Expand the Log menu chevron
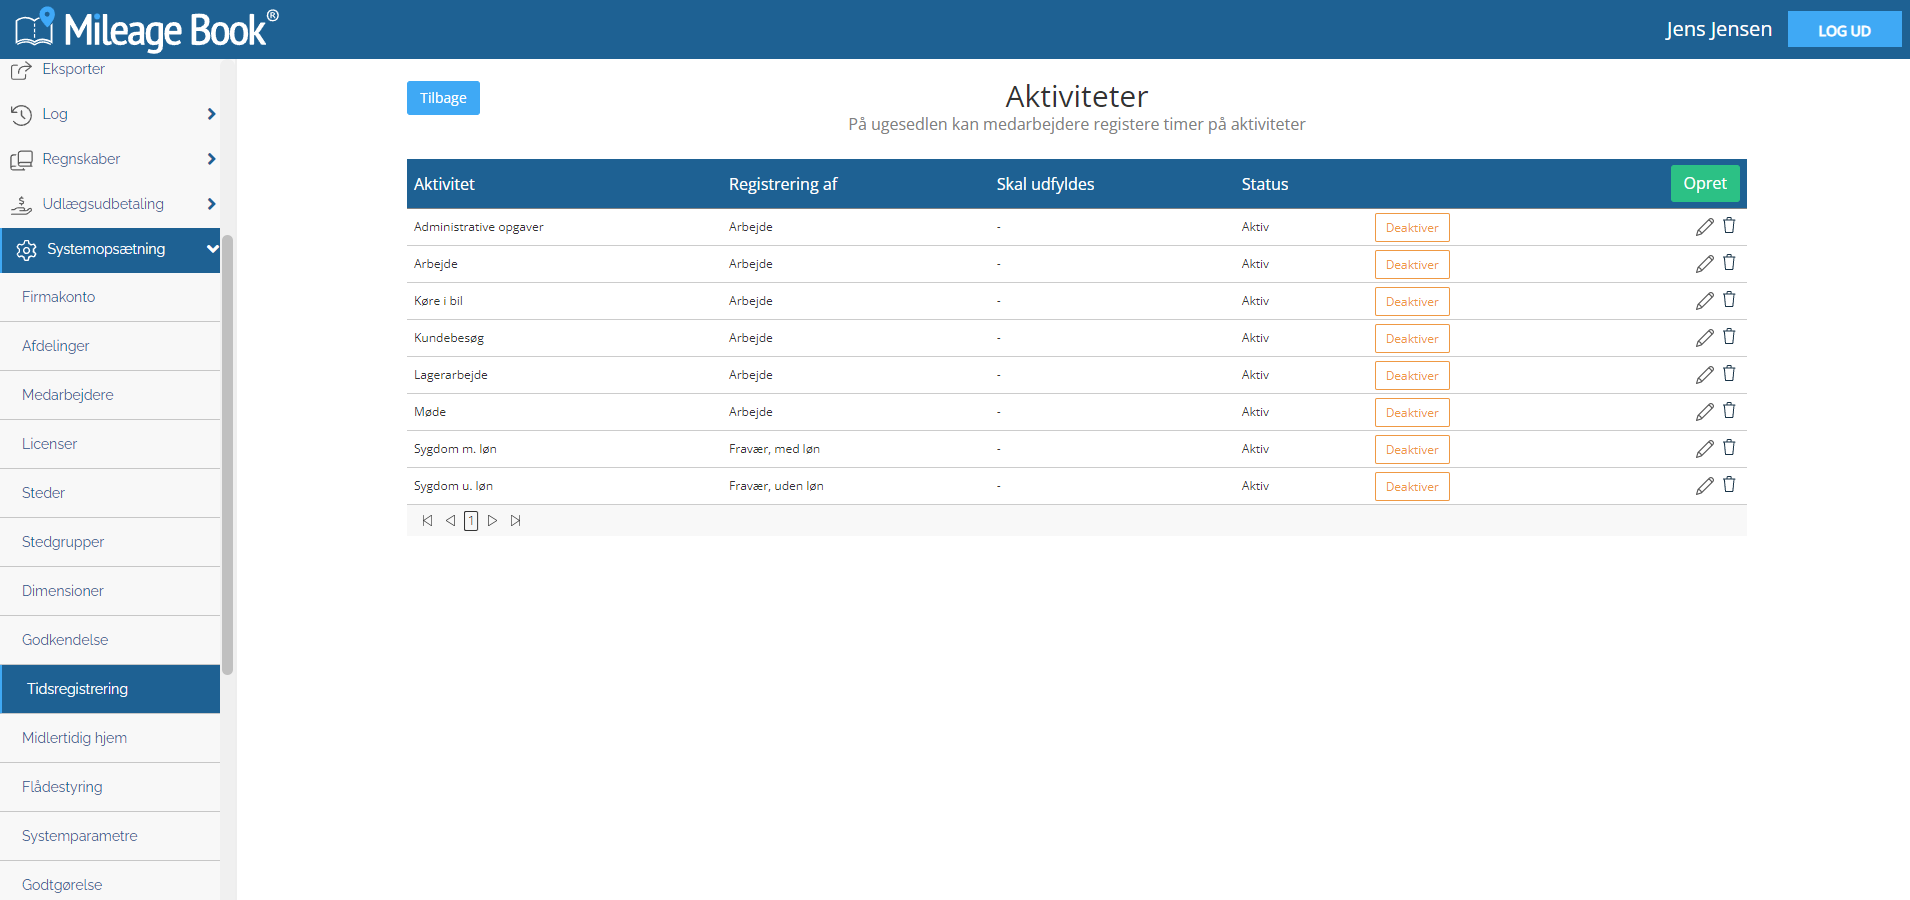The width and height of the screenshot is (1910, 900). (x=211, y=114)
